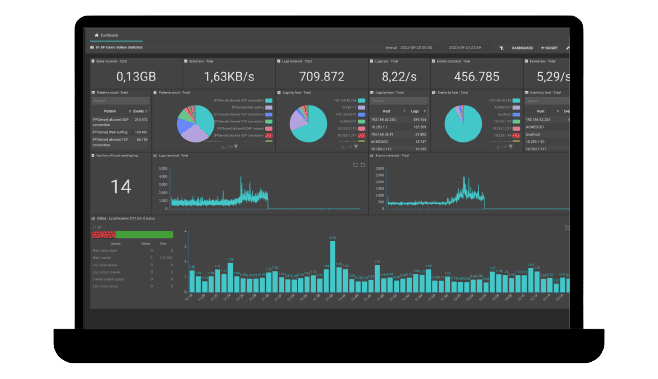The height and width of the screenshot is (379, 658).
Task: Add a new widget with + WIDGET
Action: pyautogui.click(x=549, y=48)
